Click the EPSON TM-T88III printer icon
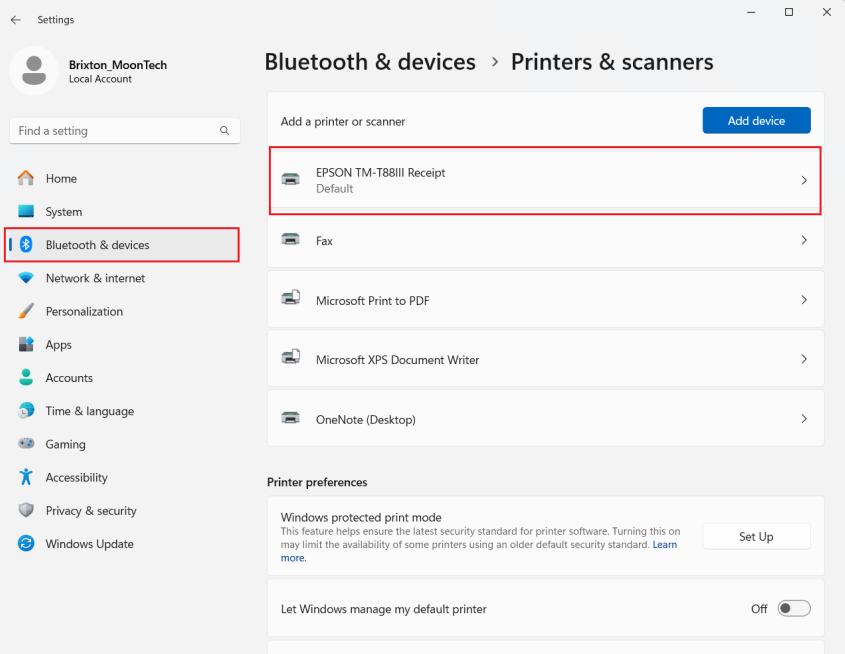Viewport: 845px width, 654px height. 291,179
